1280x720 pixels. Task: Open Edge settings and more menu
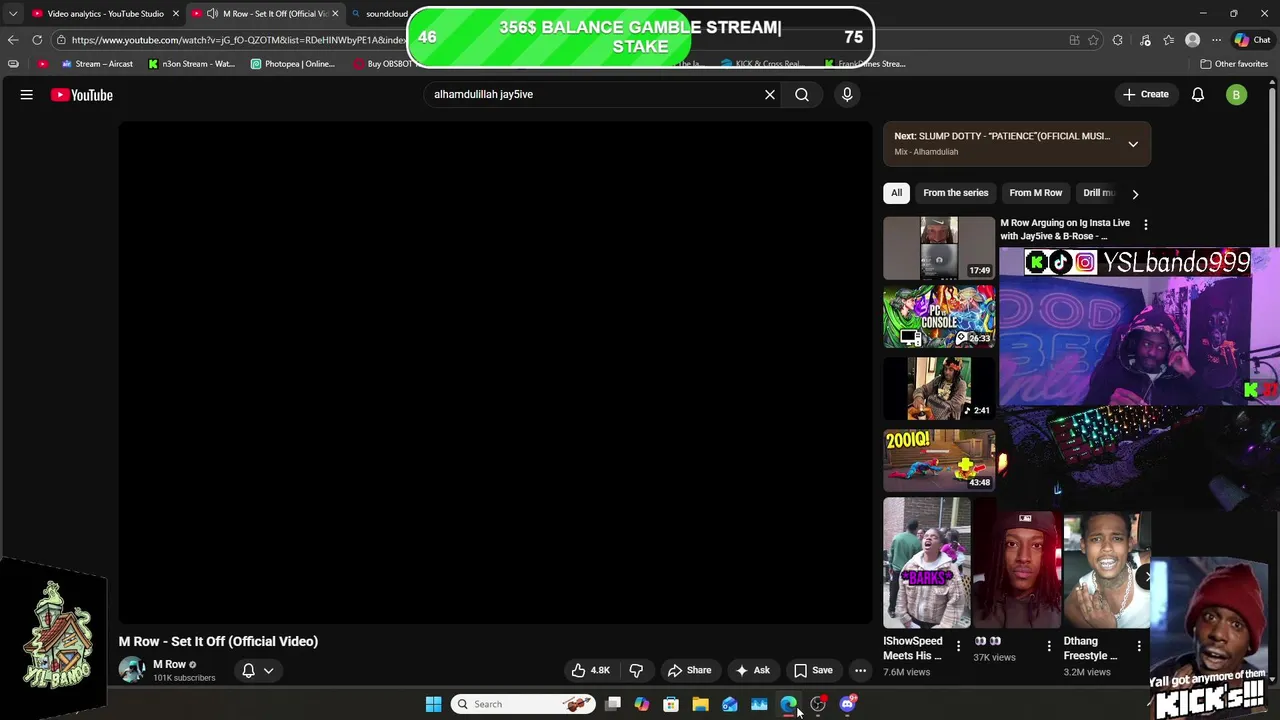point(1216,40)
